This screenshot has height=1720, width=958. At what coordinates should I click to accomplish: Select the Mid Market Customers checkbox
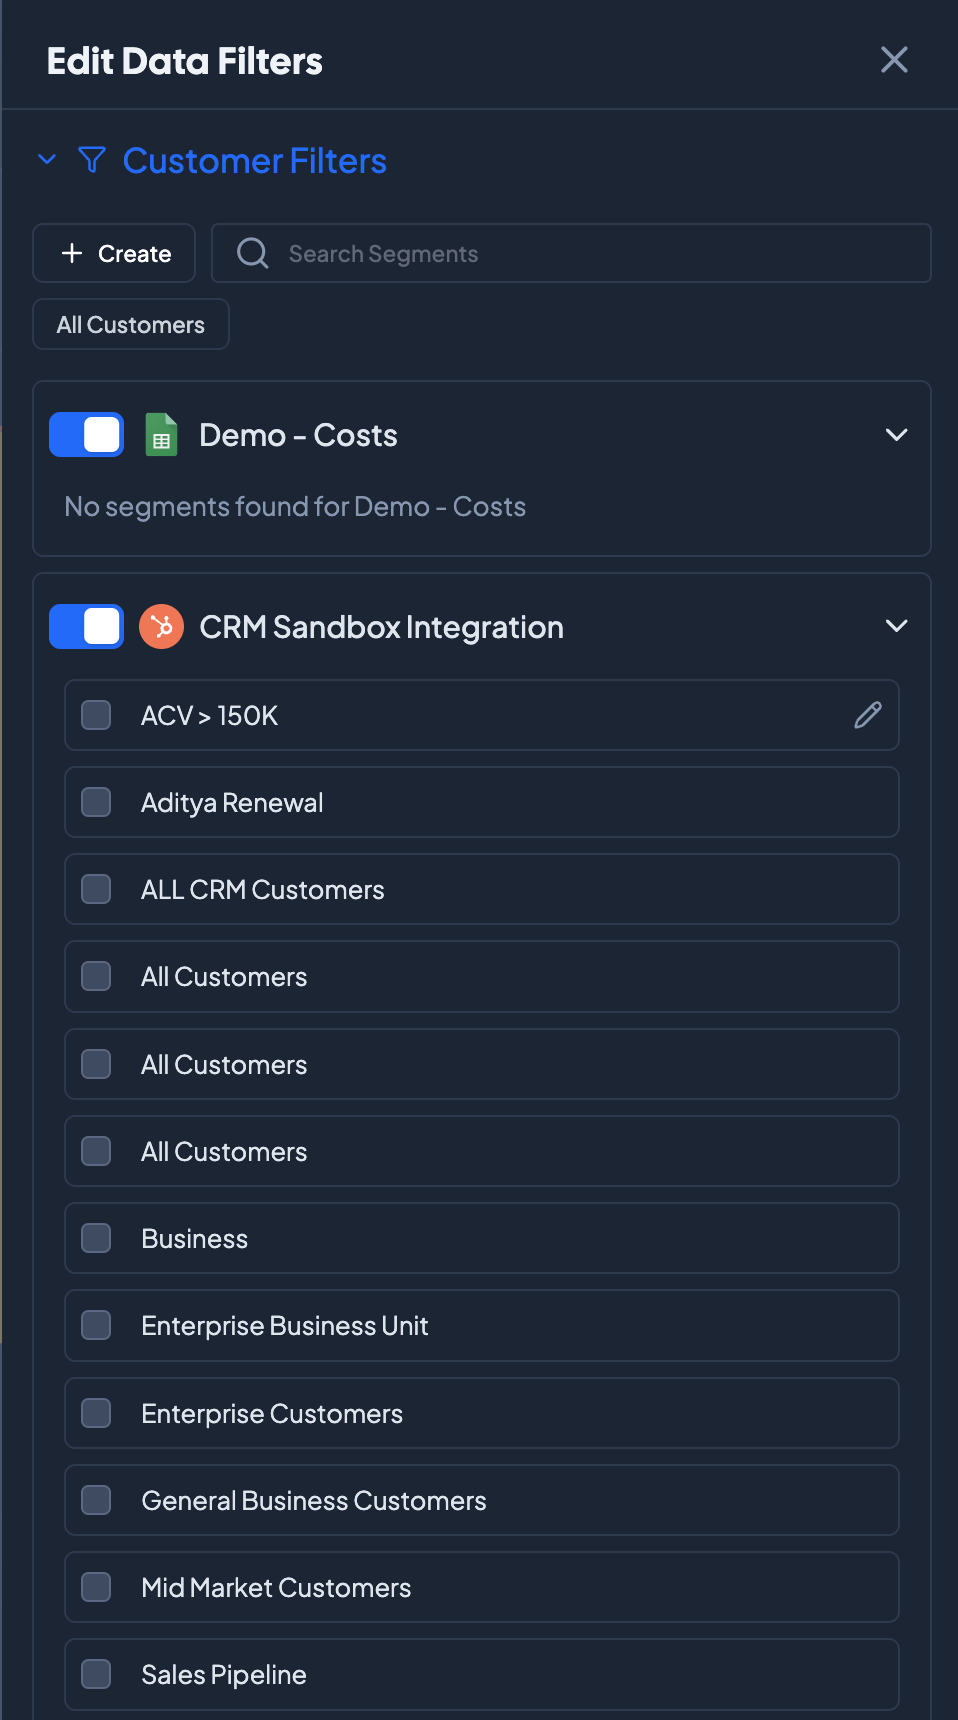[96, 1587]
